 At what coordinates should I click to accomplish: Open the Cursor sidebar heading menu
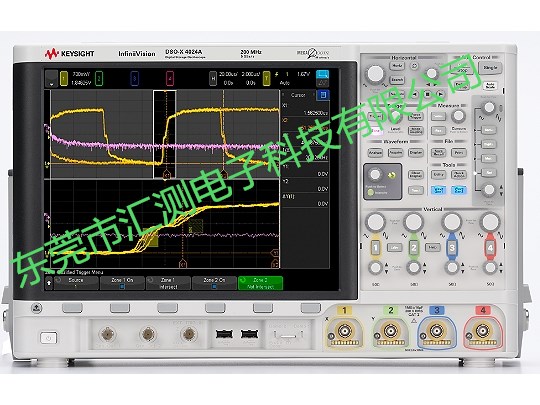tap(298, 95)
